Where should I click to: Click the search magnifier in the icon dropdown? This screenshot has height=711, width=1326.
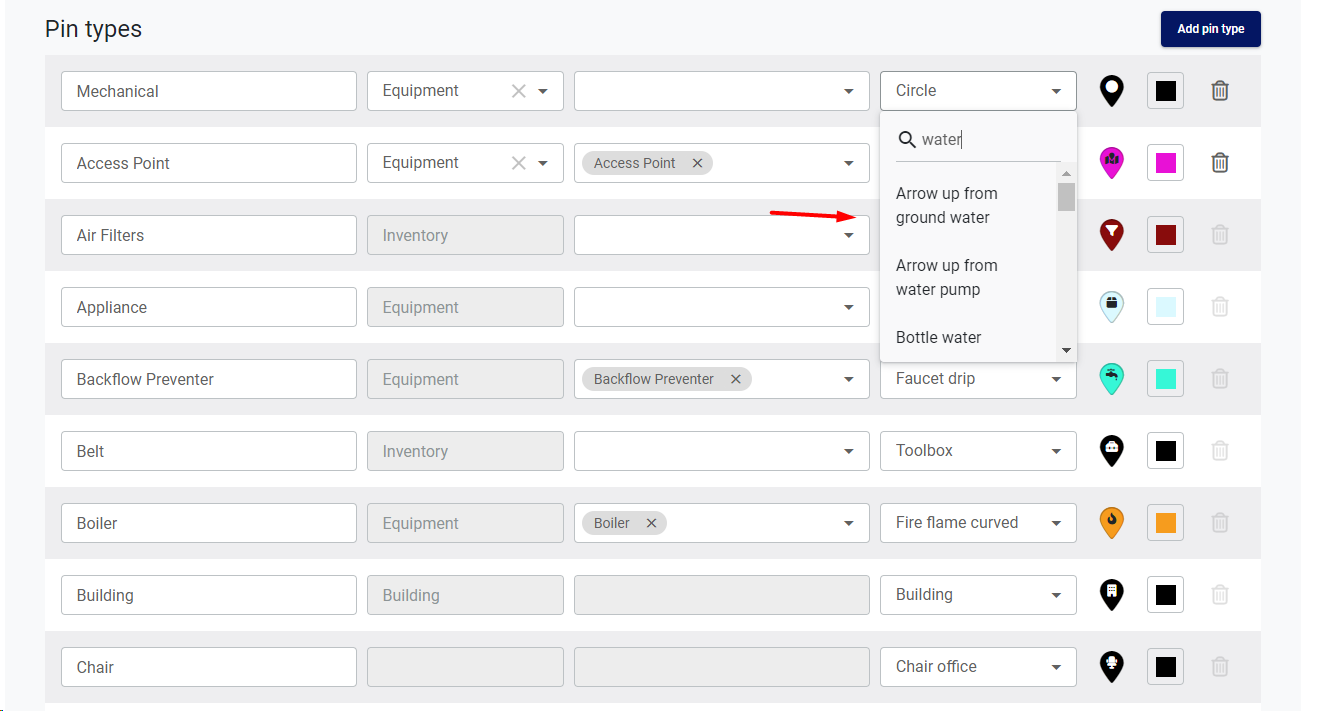point(906,140)
